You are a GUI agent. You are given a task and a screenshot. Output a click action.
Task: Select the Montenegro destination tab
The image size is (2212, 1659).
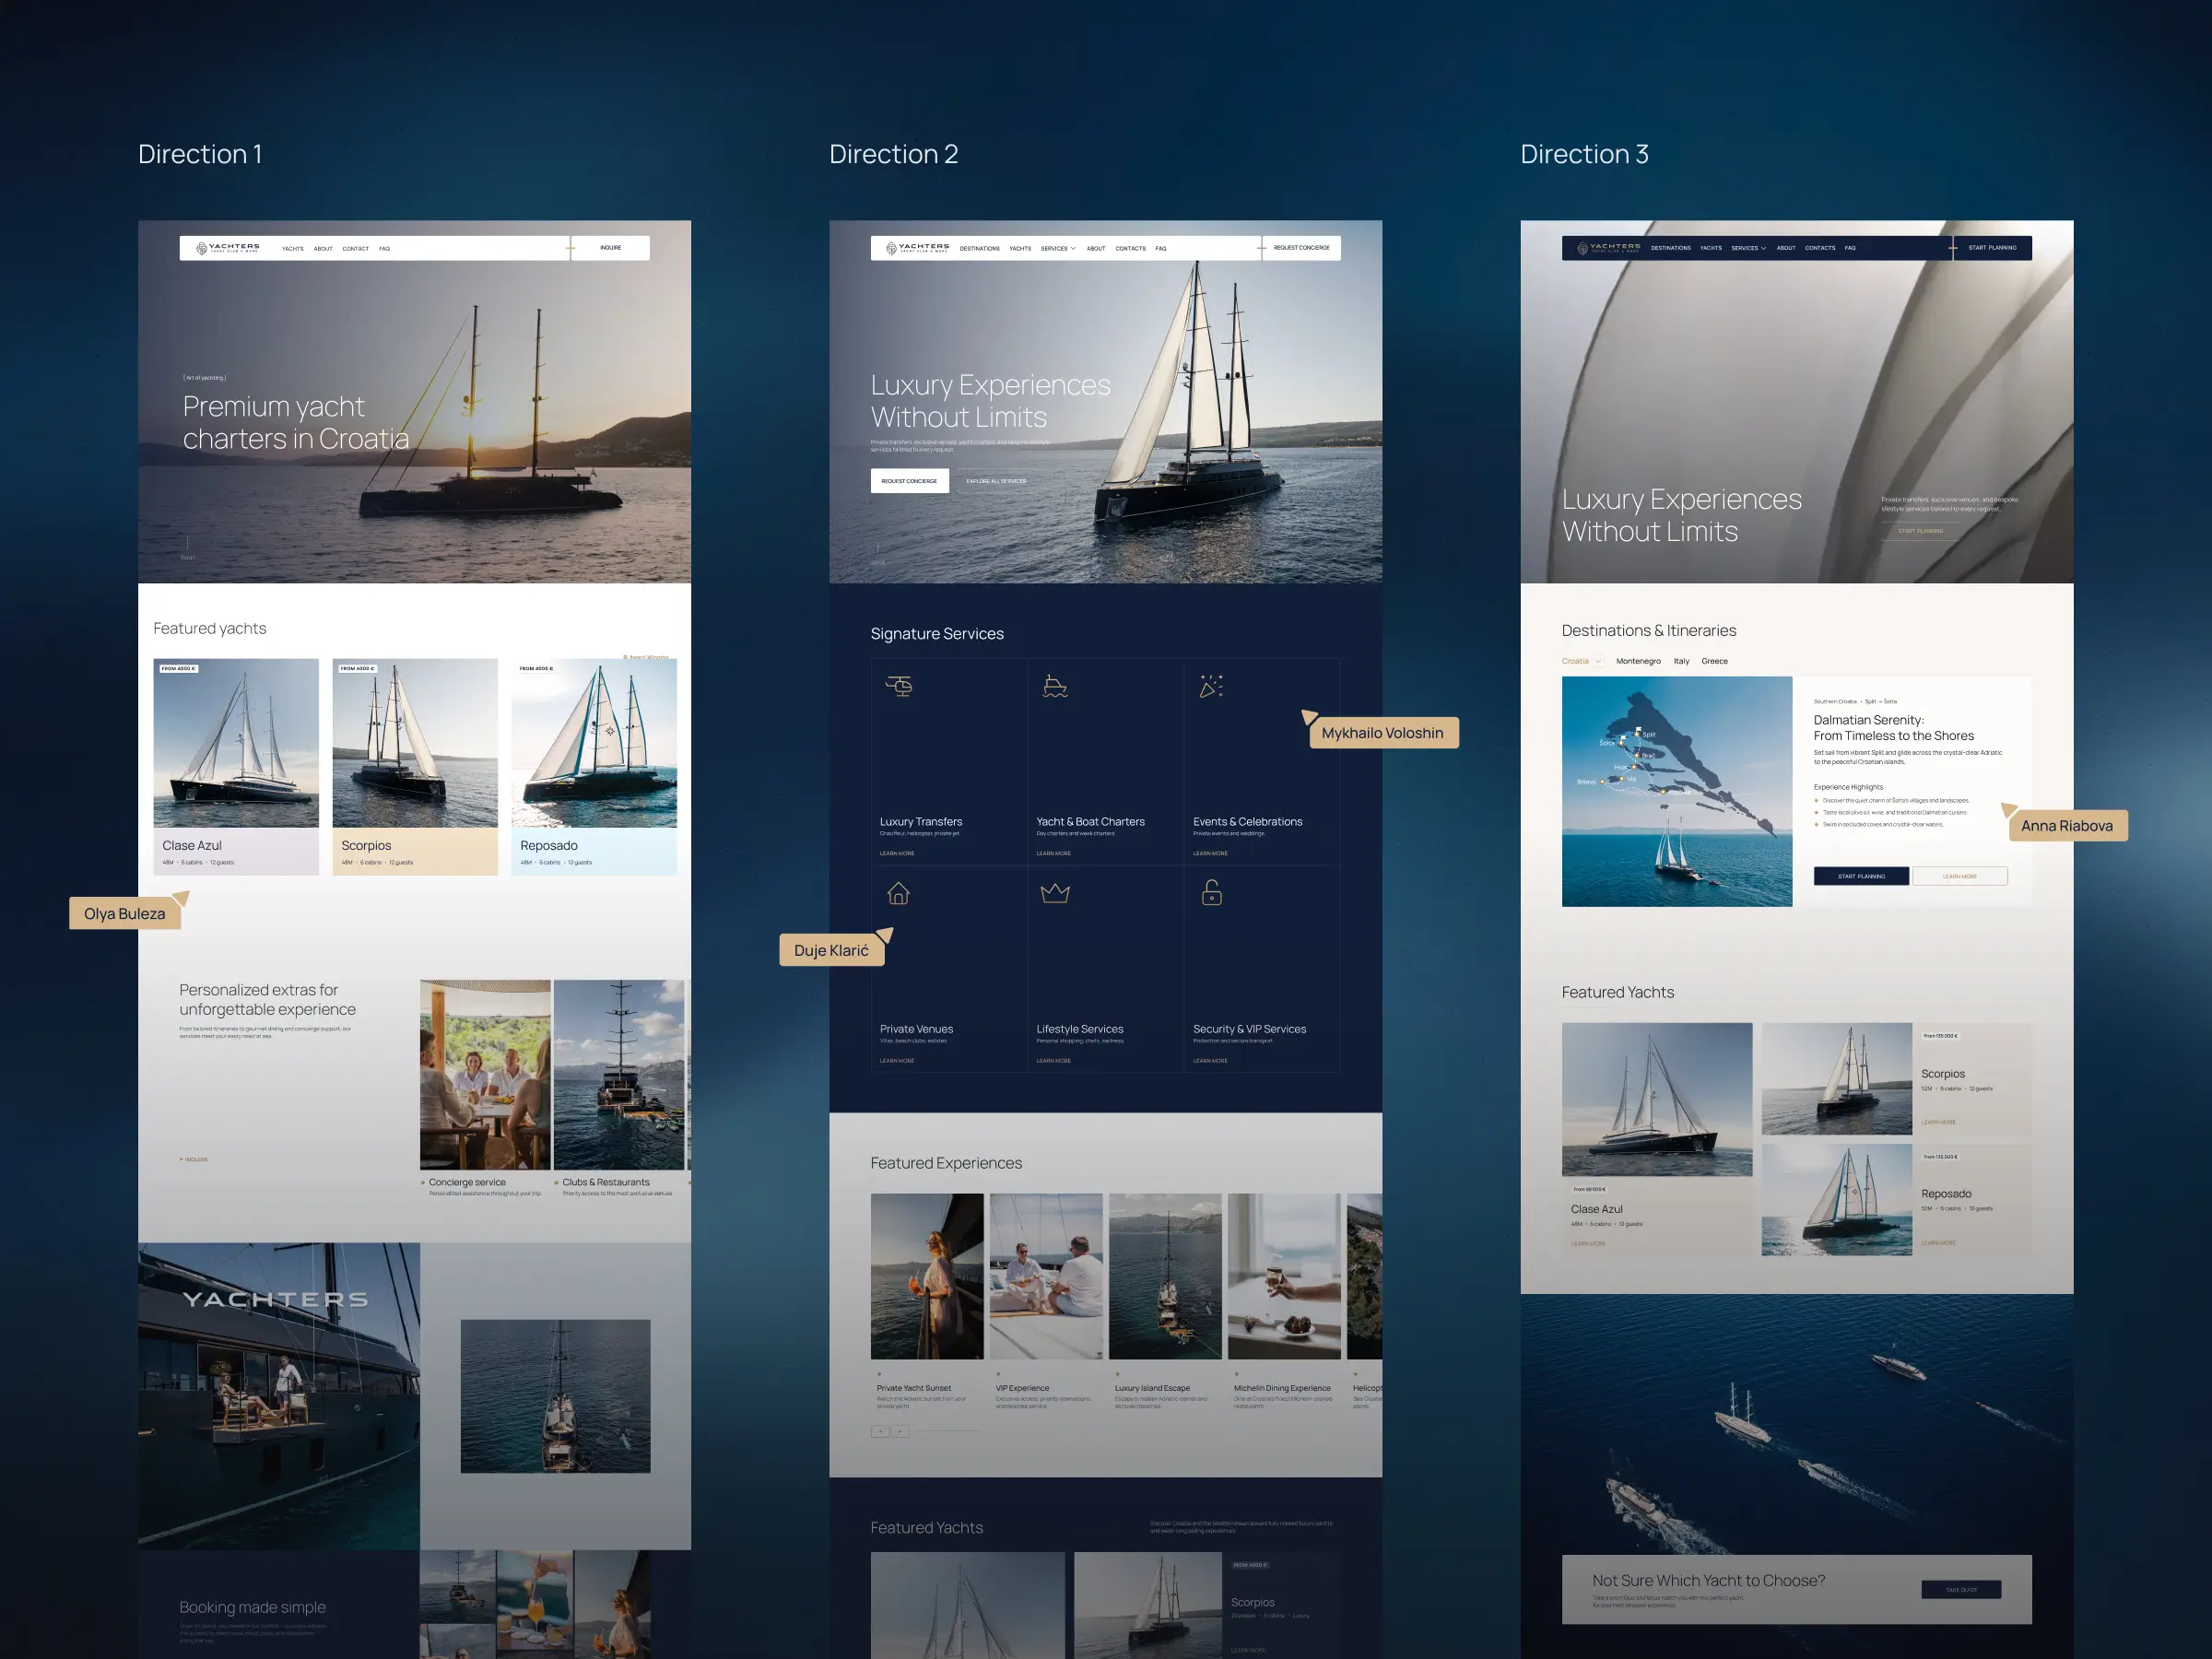[1638, 661]
